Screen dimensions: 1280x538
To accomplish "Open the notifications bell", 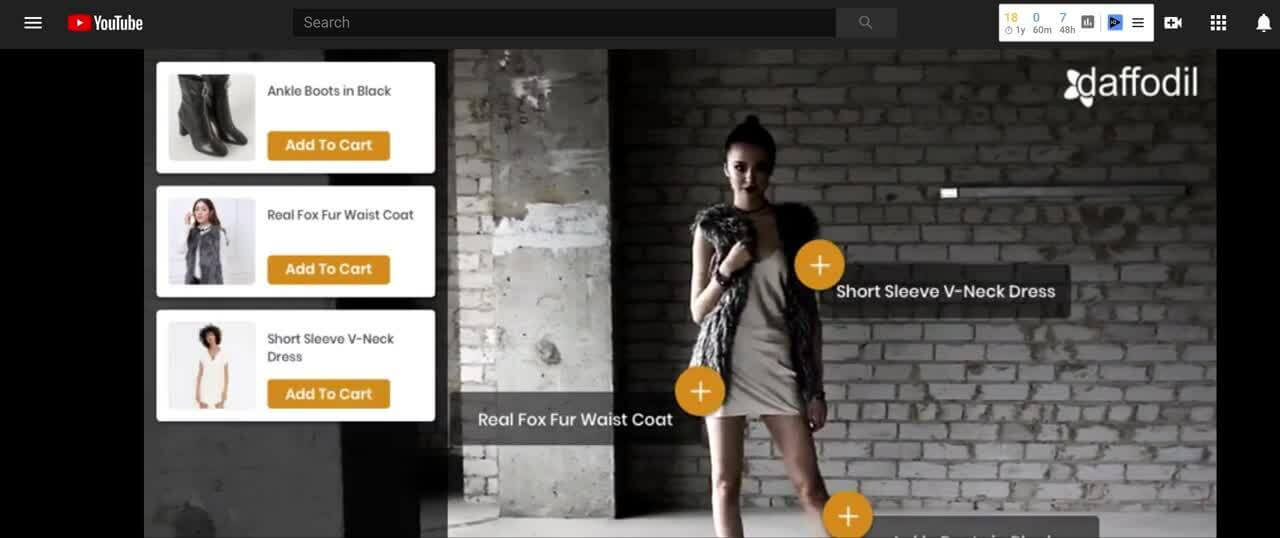I will point(1264,22).
